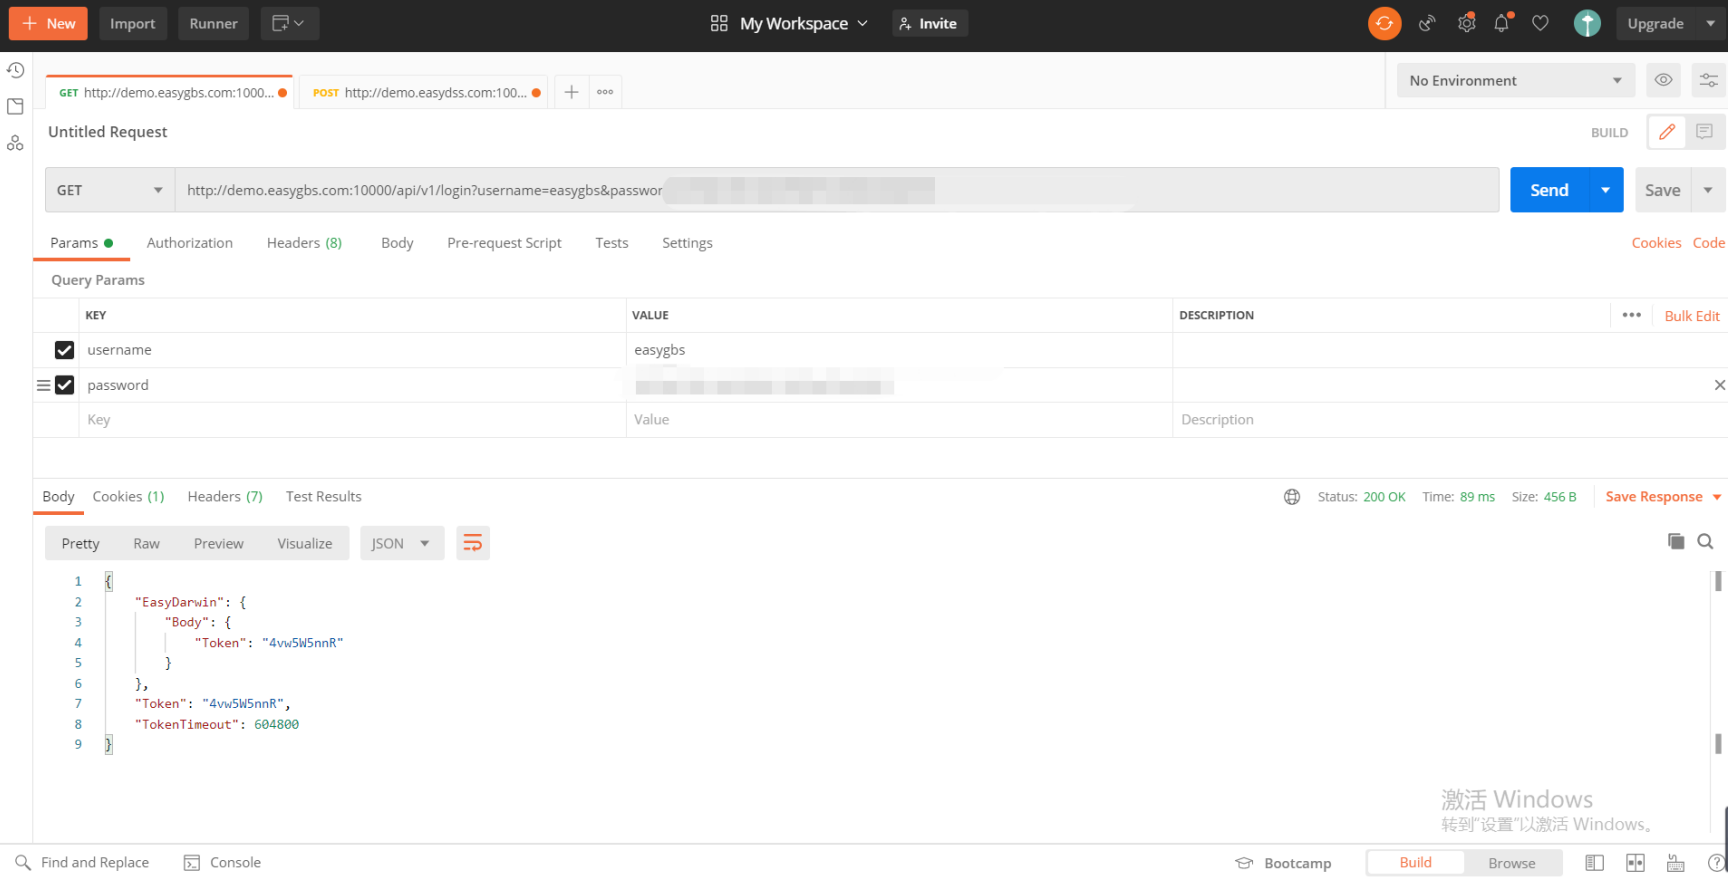Viewport: 1728px width, 877px height.
Task: Open the JSON format dropdown
Action: pyautogui.click(x=401, y=543)
